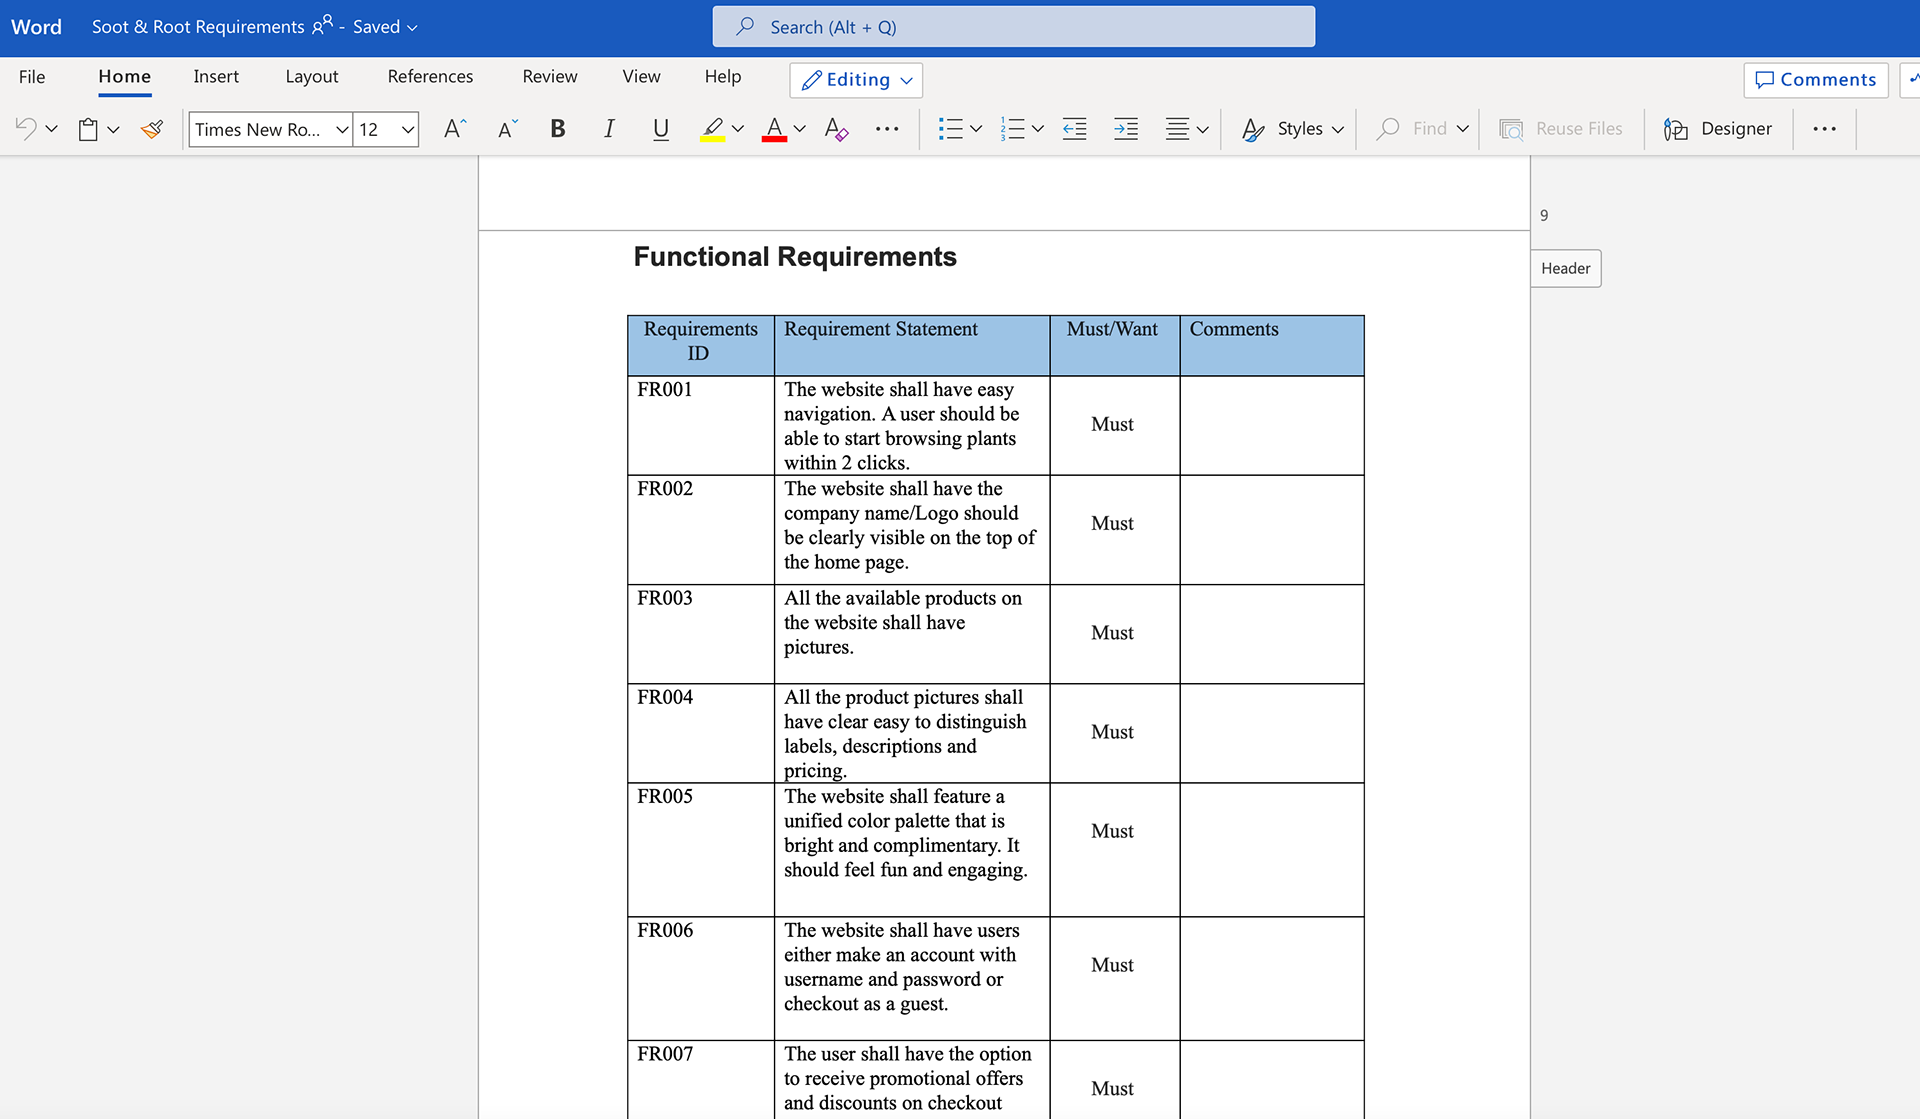Click the Undo icon
This screenshot has width=1920, height=1119.
26,129
